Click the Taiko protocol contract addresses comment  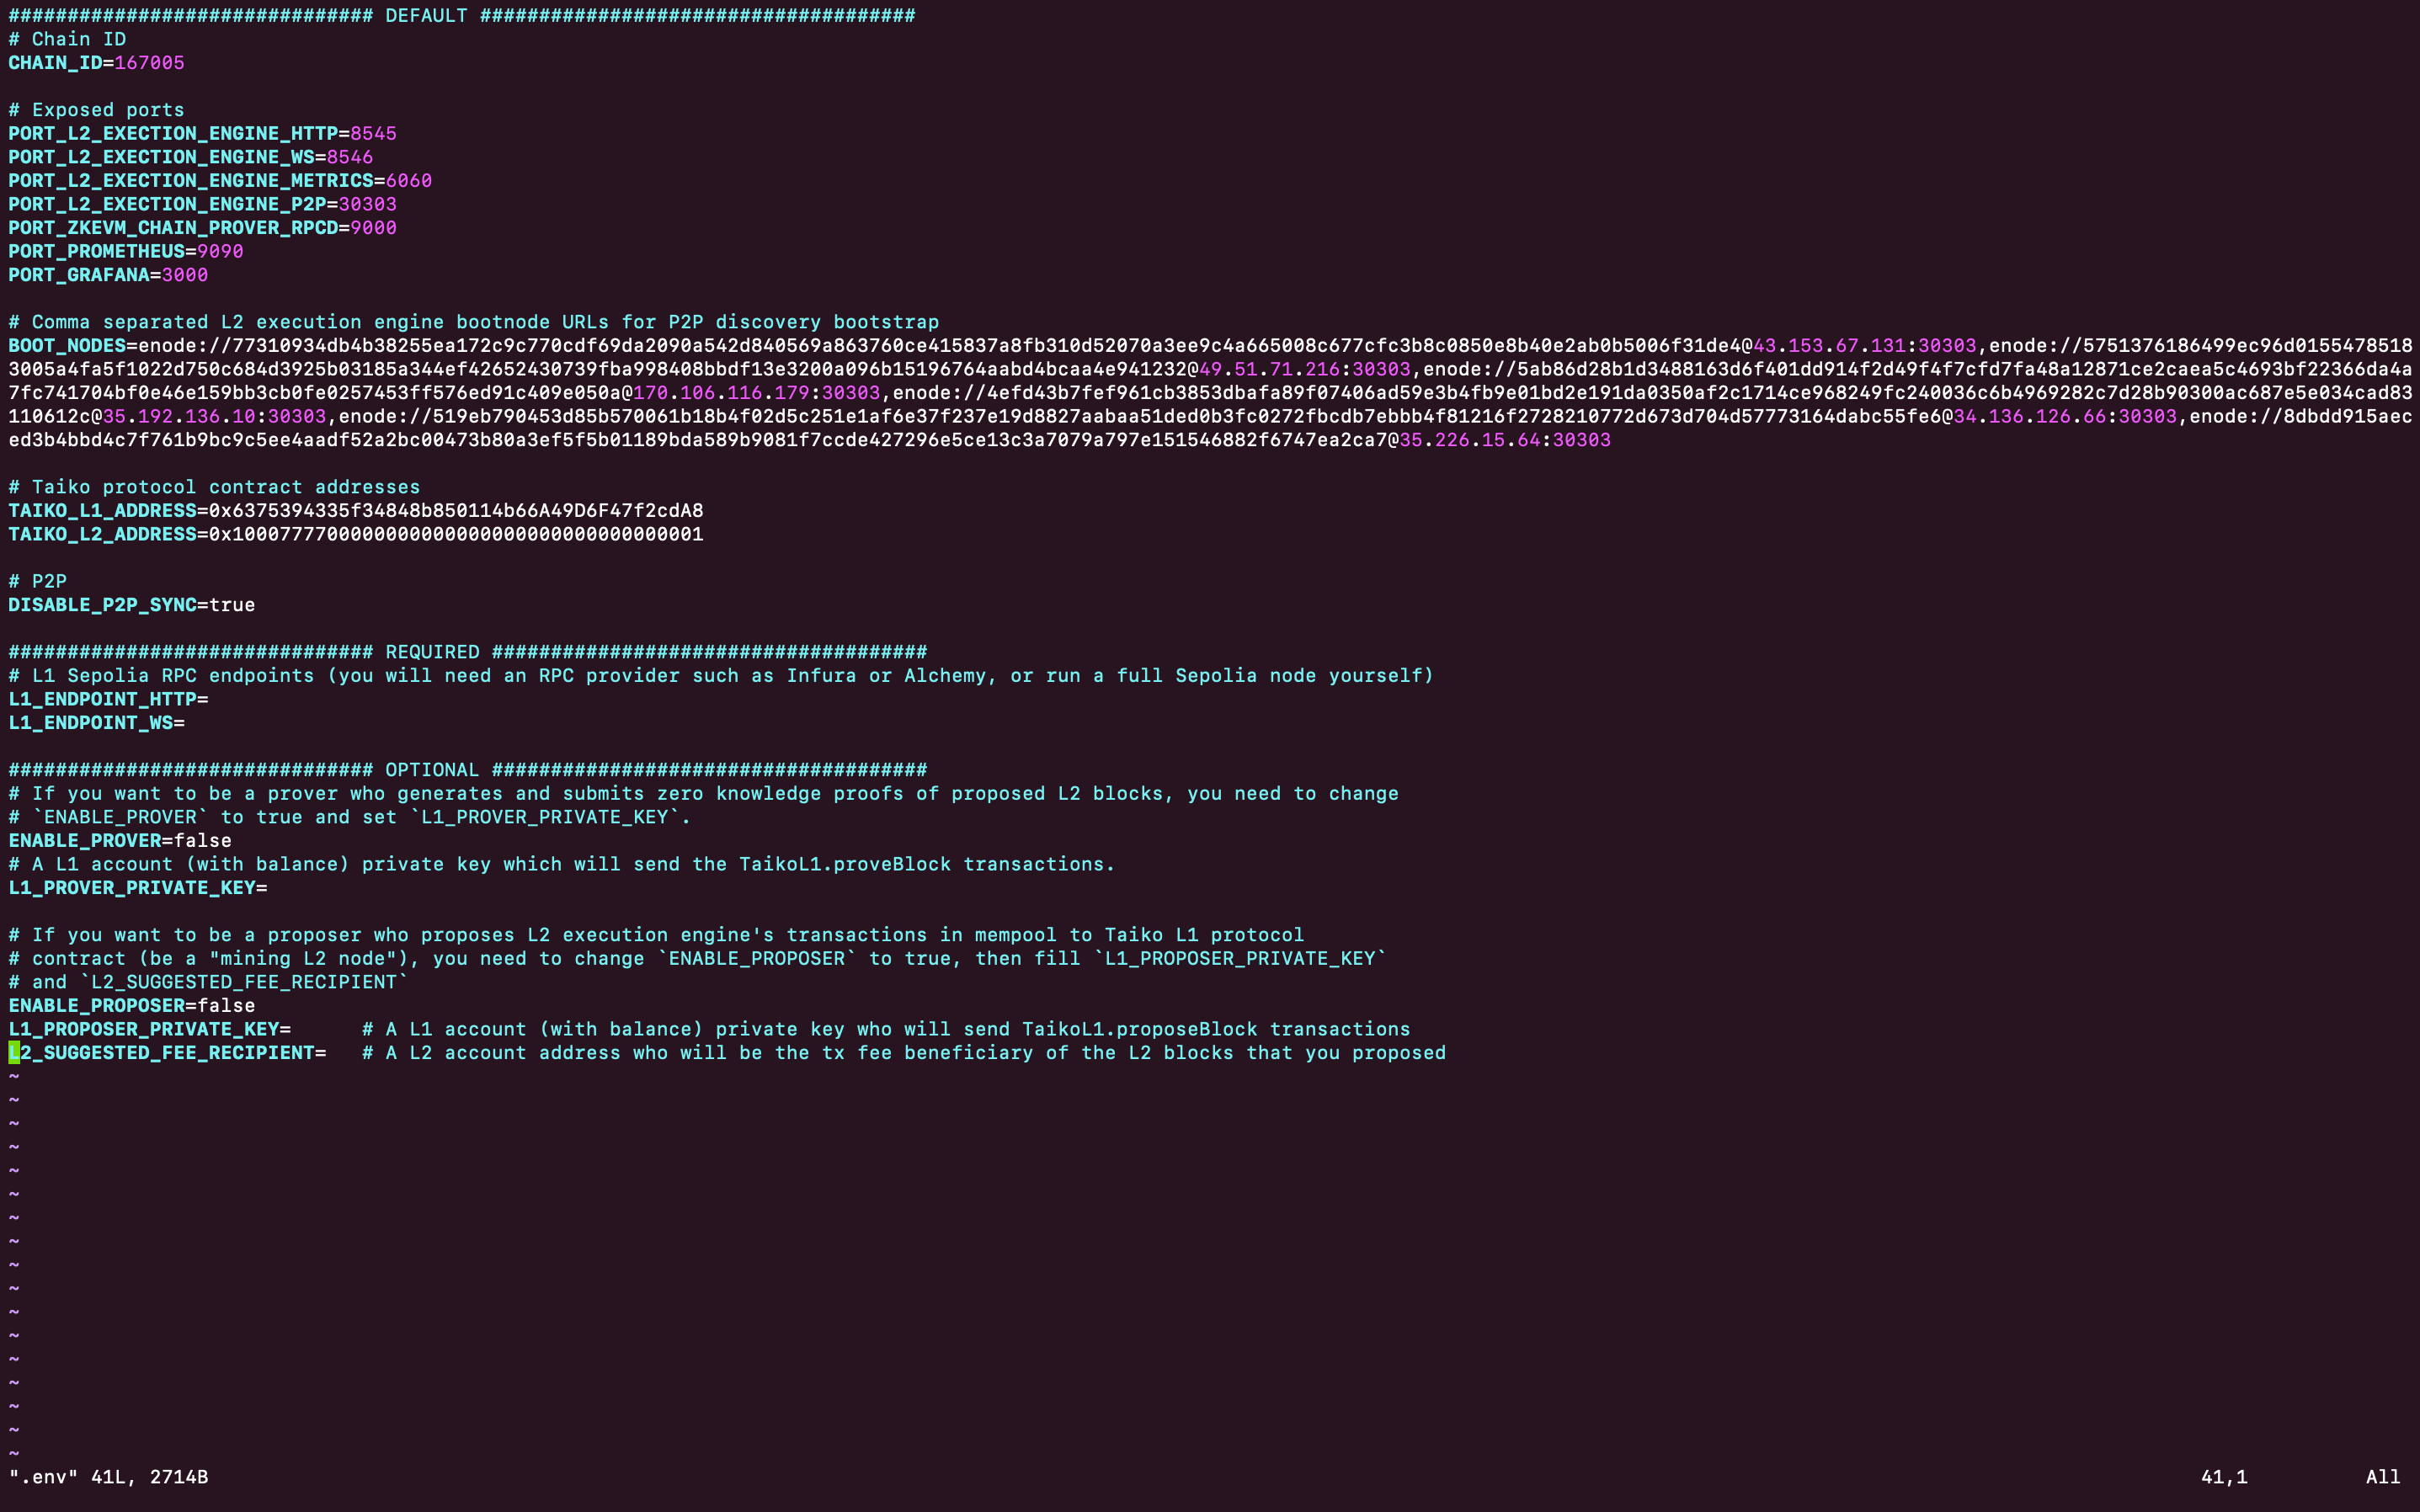point(214,487)
